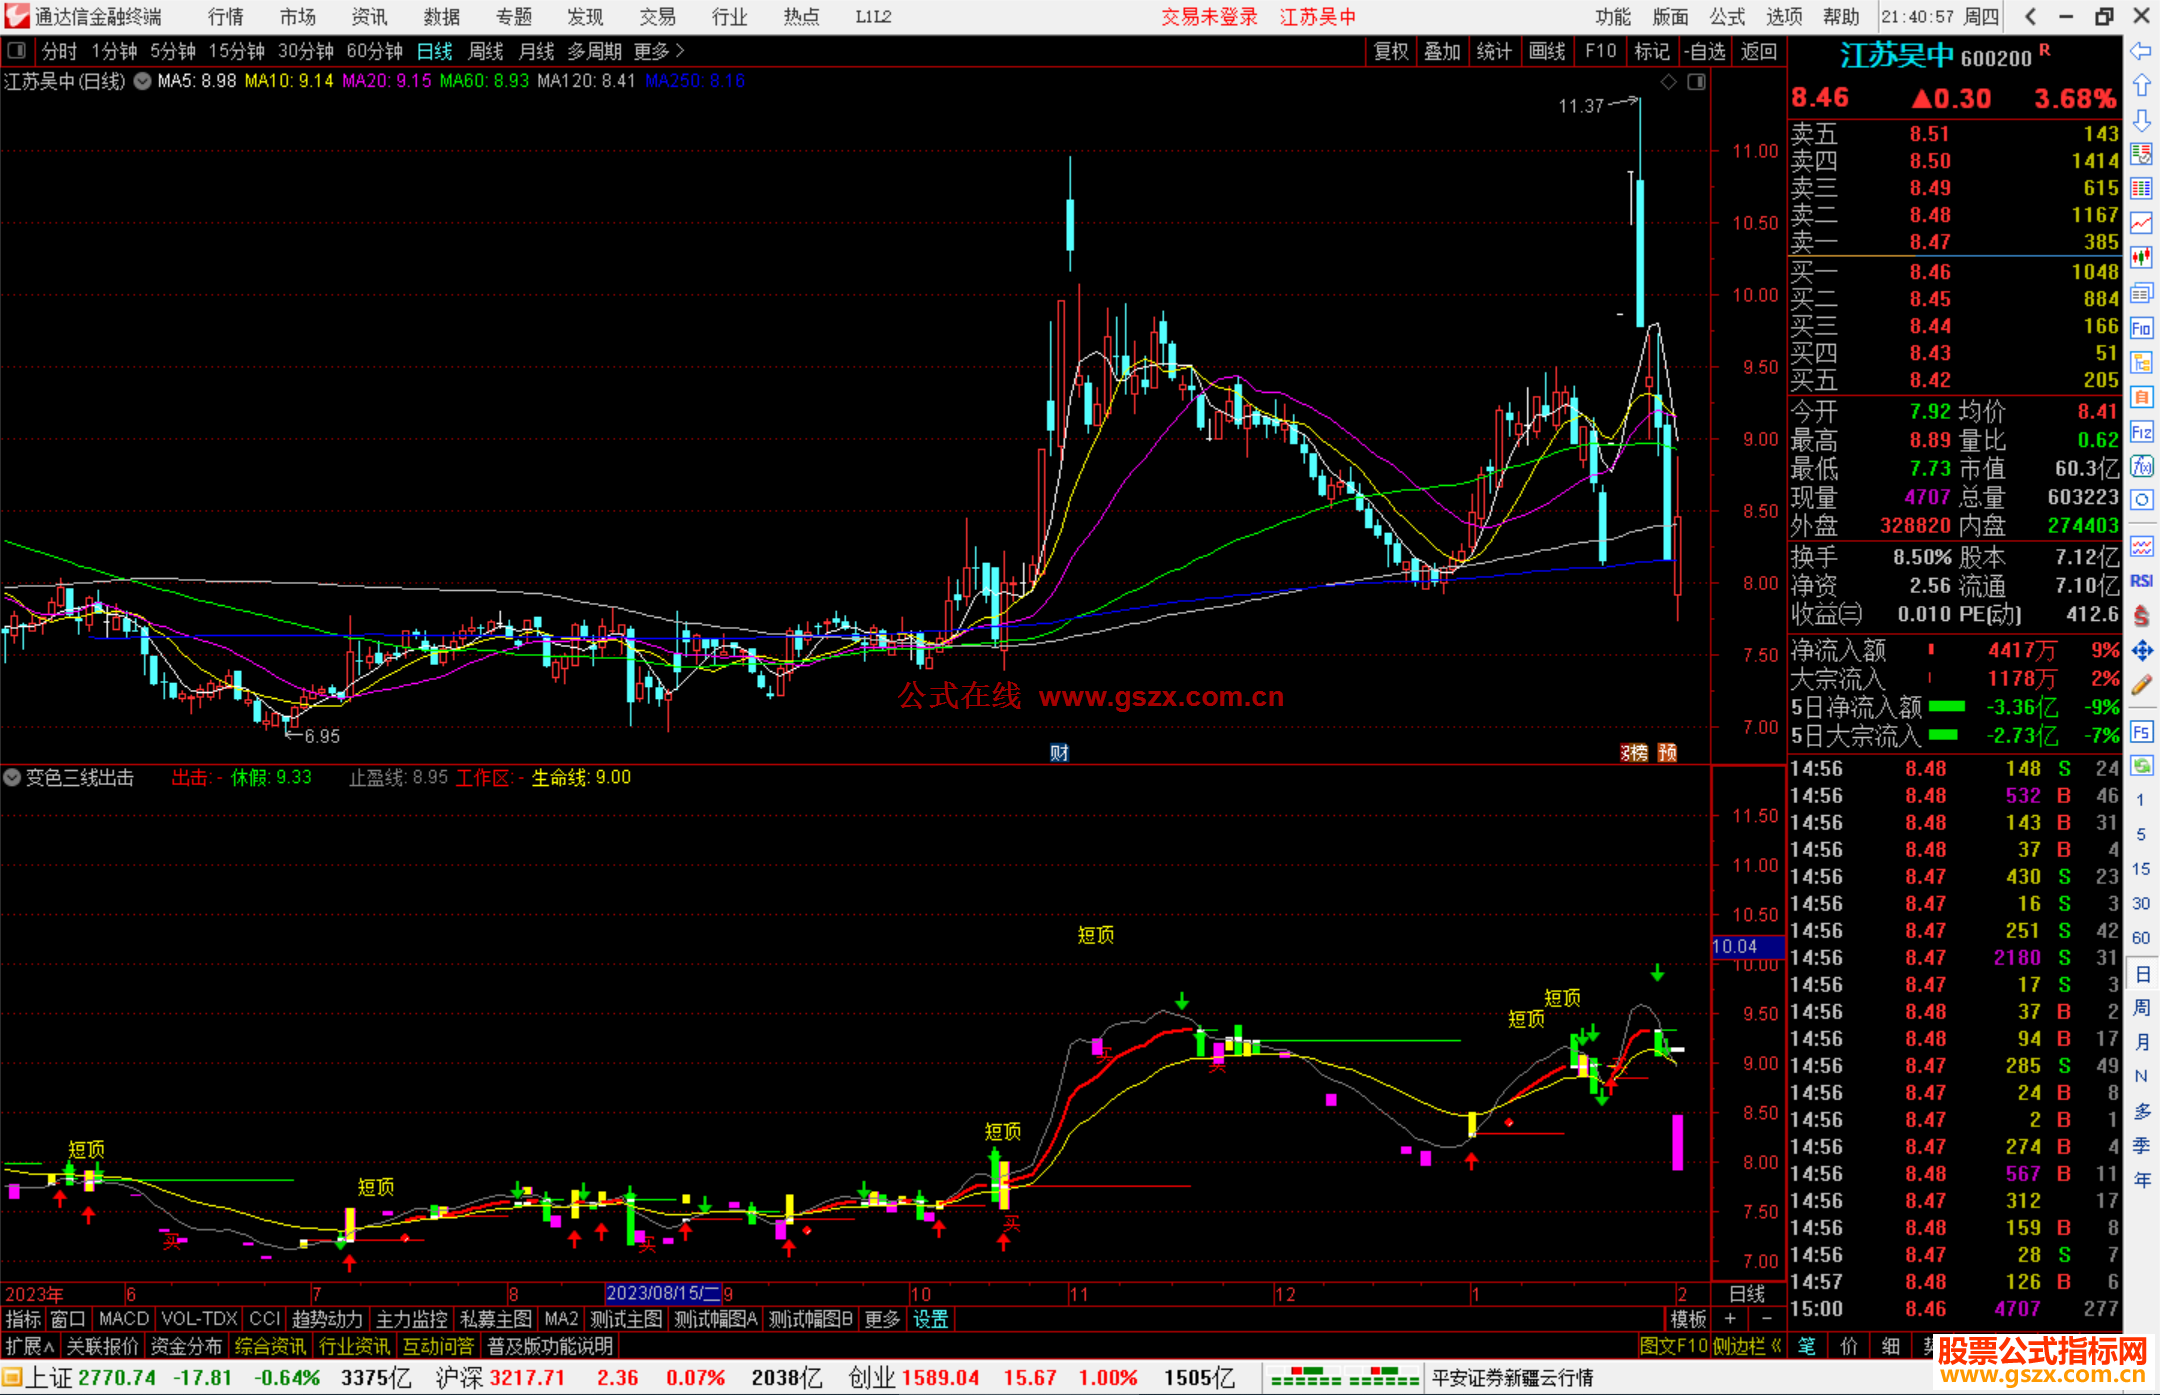
Task: Click the four-way move arrows icon
Action: (2141, 651)
